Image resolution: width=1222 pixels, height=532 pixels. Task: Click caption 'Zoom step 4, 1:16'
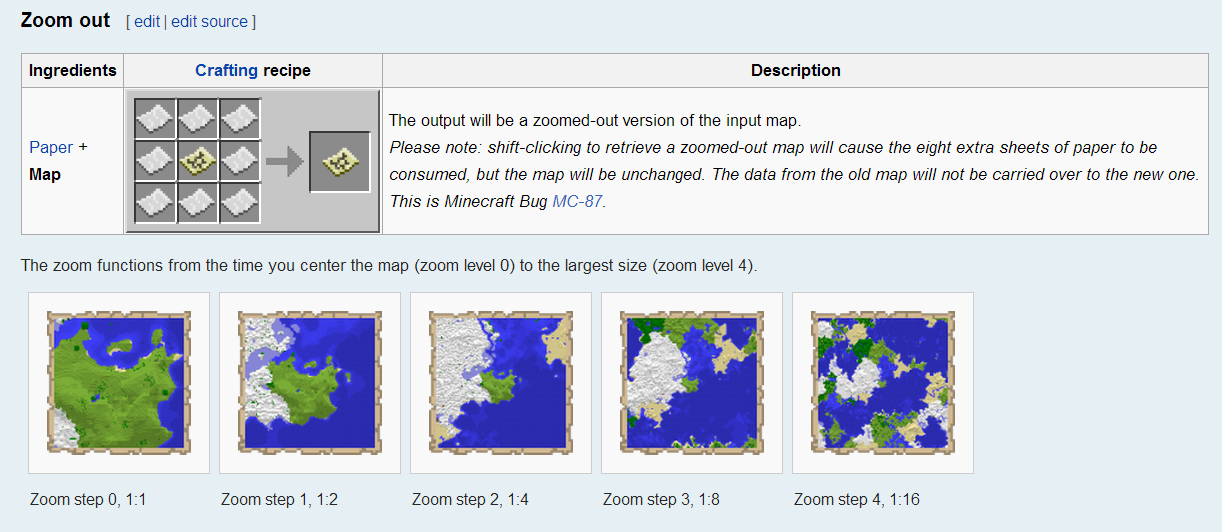[x=857, y=499]
